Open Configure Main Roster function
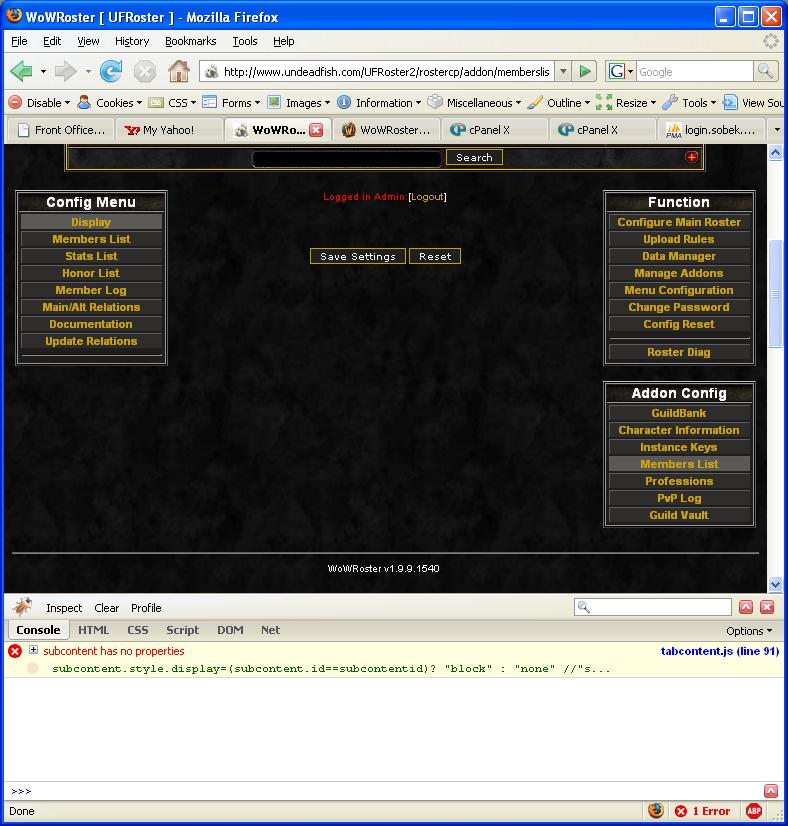Viewport: 788px width, 826px height. pyautogui.click(x=679, y=222)
